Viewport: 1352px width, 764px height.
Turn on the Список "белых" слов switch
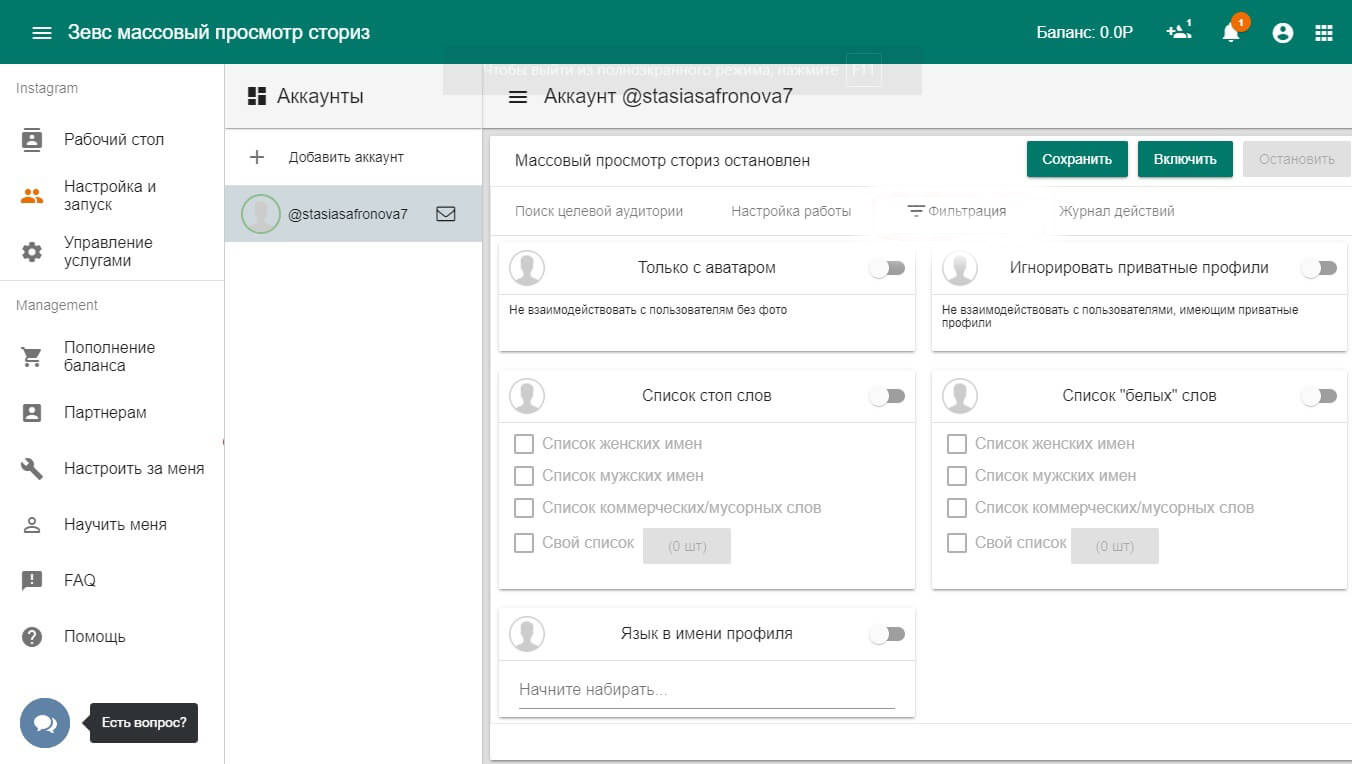pyautogui.click(x=1319, y=396)
